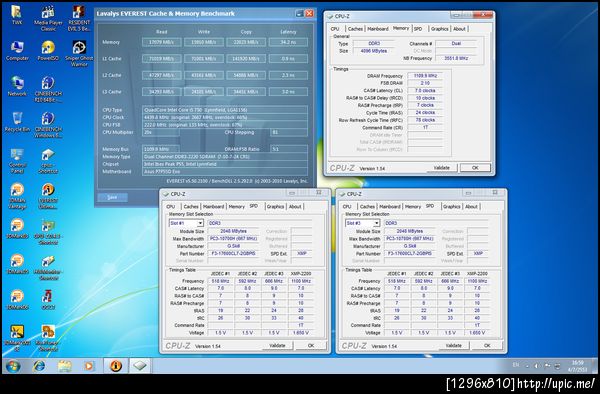Open Graphics tab in CPU-Z Memory window
Screen dimensions: 600x394
click(439, 29)
